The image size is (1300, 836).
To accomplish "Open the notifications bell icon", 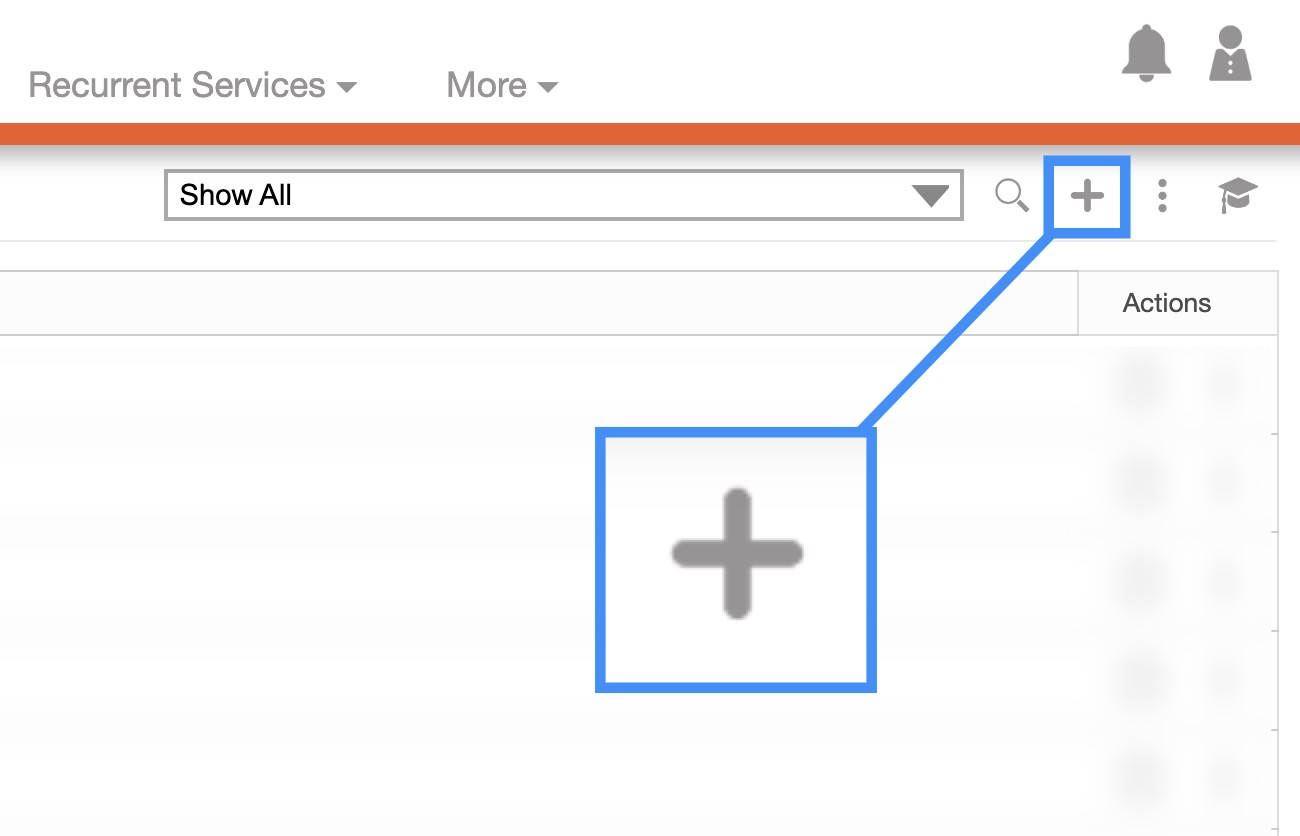I will click(1146, 53).
